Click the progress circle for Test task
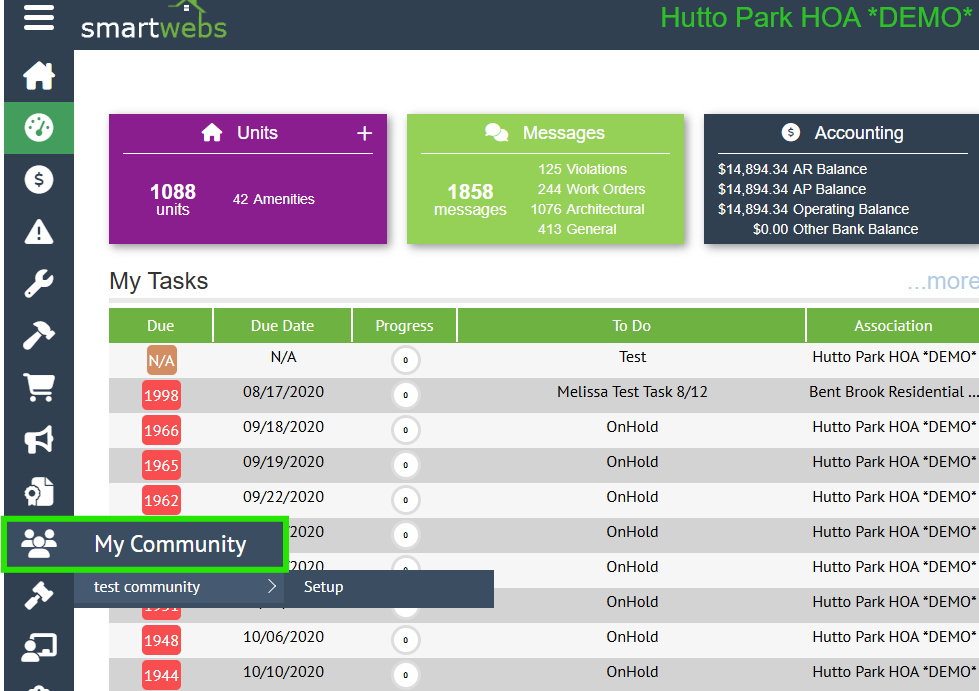 405,360
